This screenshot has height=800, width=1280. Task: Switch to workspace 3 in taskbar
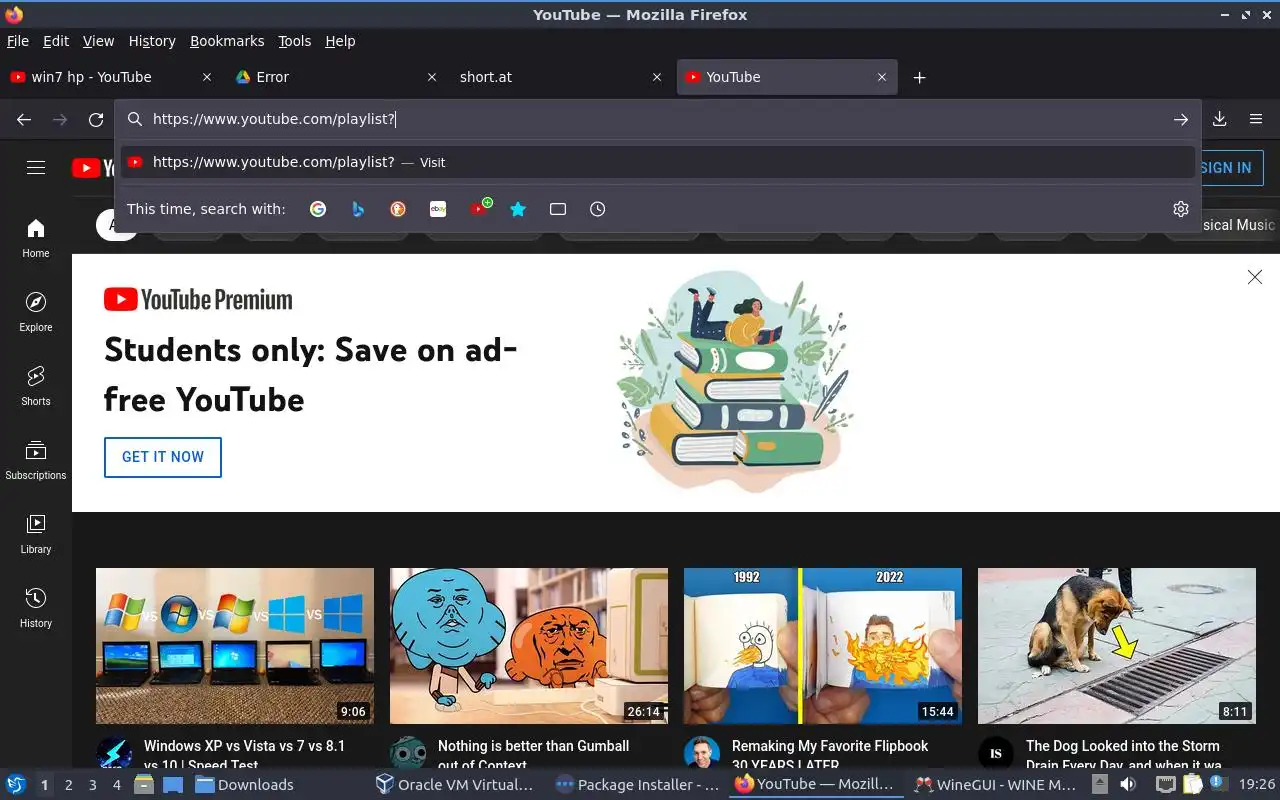pyautogui.click(x=92, y=785)
